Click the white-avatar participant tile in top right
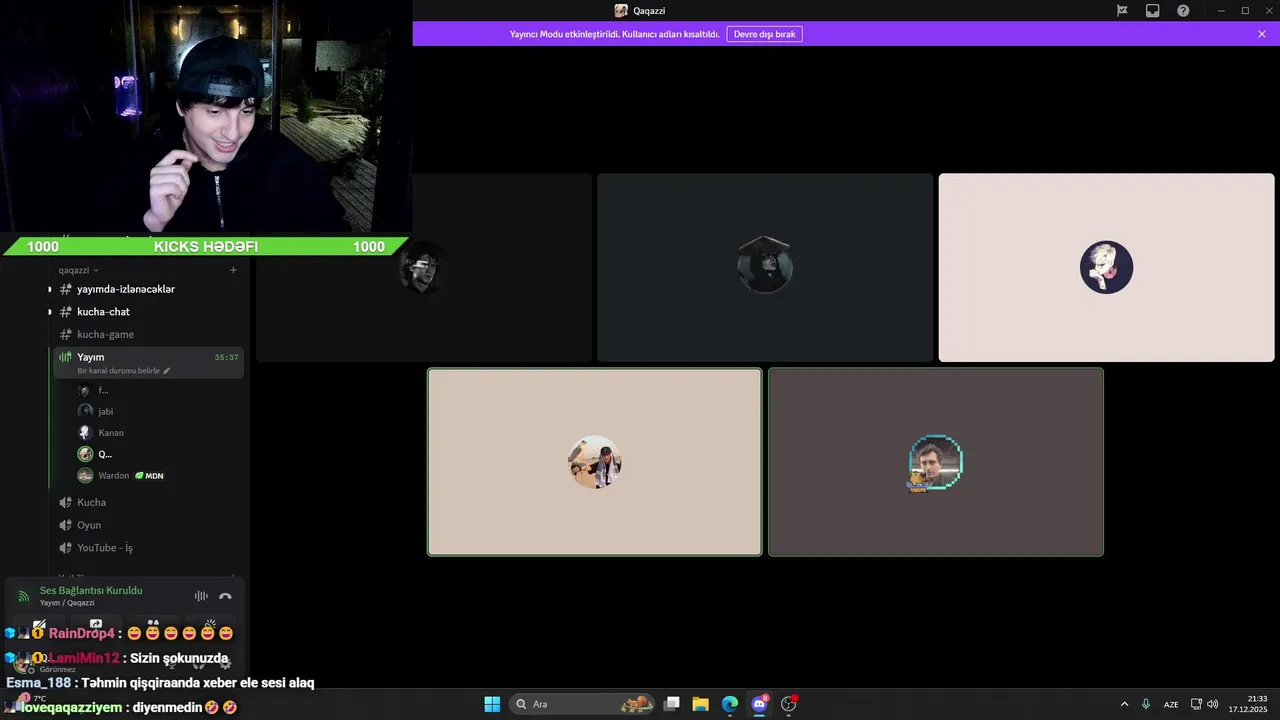This screenshot has width=1280, height=720. [1106, 267]
